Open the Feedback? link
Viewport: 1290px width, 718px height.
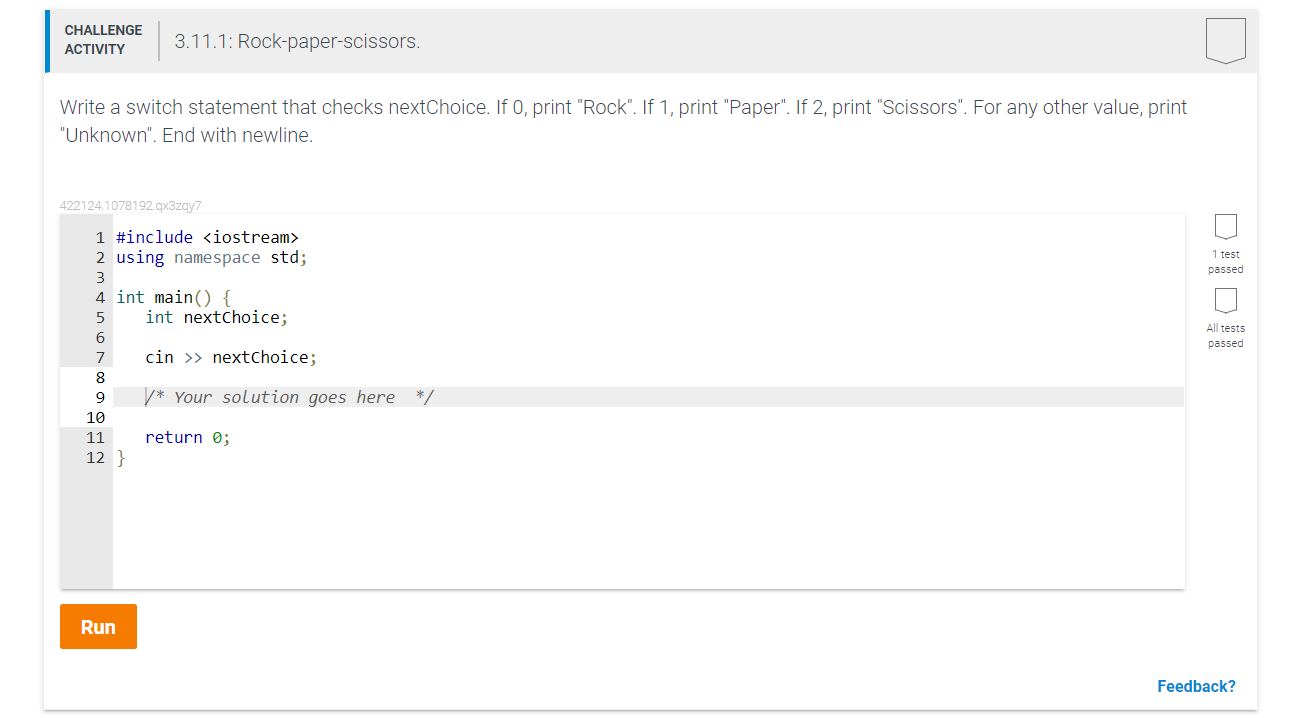pyautogui.click(x=1196, y=686)
